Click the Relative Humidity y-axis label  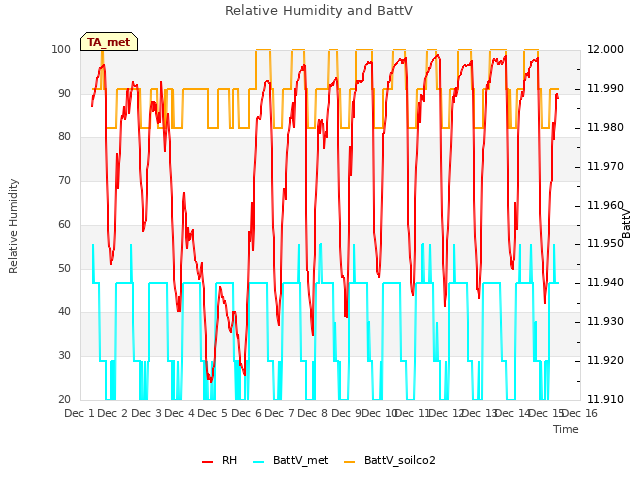click(x=13, y=226)
